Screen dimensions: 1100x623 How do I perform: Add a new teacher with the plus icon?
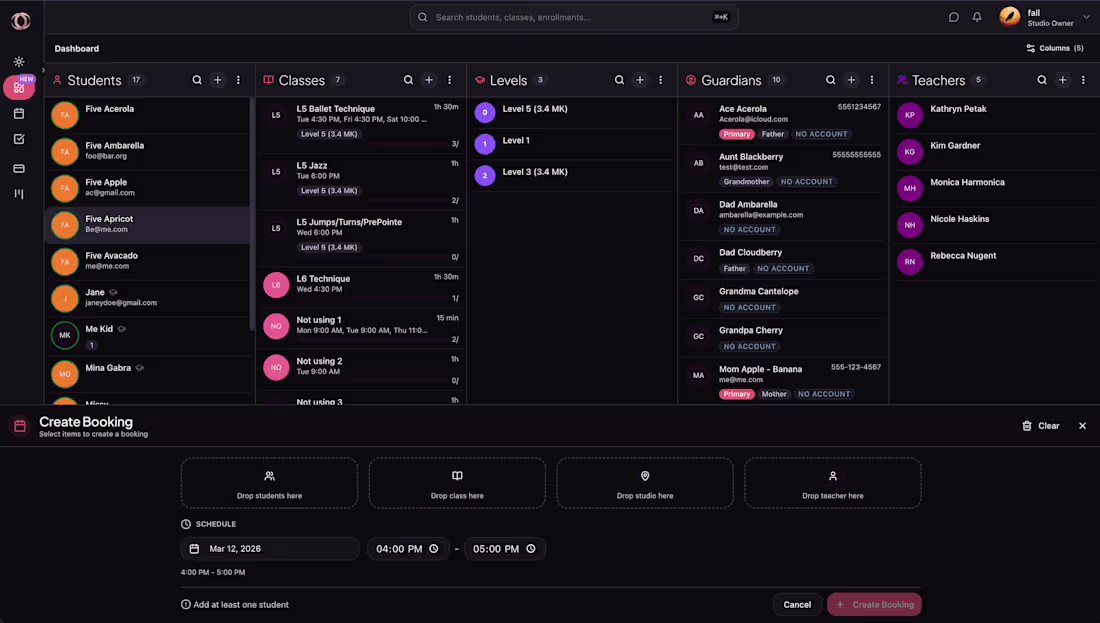(x=1062, y=80)
